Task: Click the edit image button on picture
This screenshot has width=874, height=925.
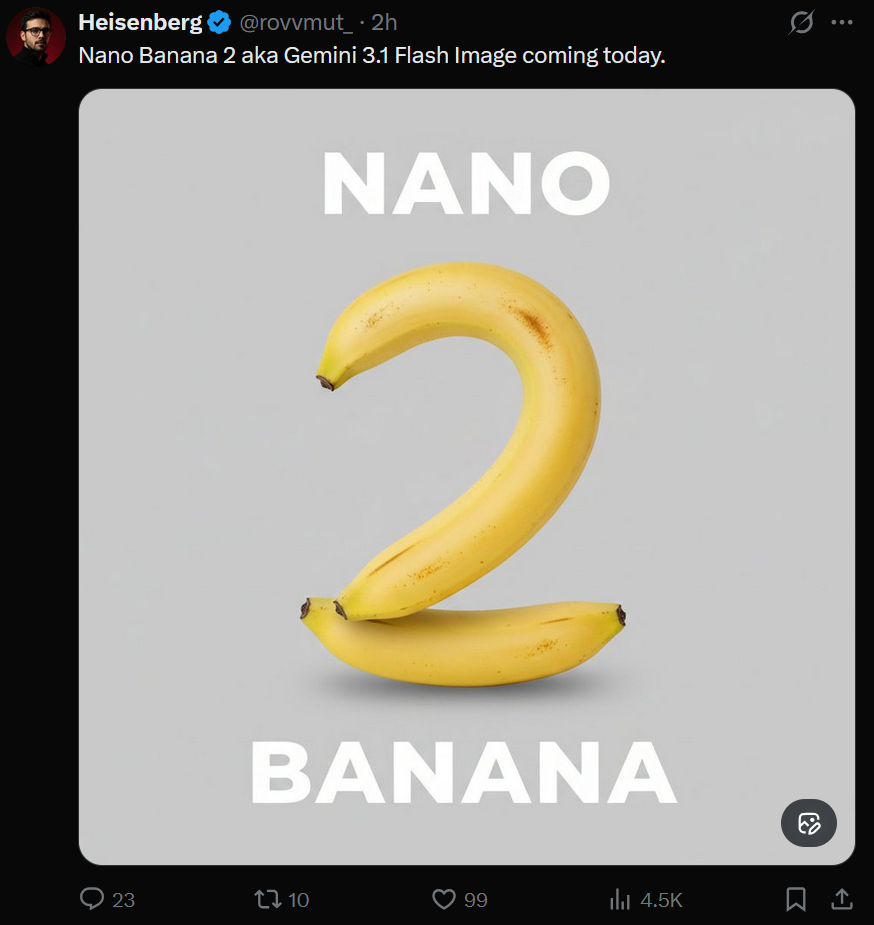Action: (809, 823)
